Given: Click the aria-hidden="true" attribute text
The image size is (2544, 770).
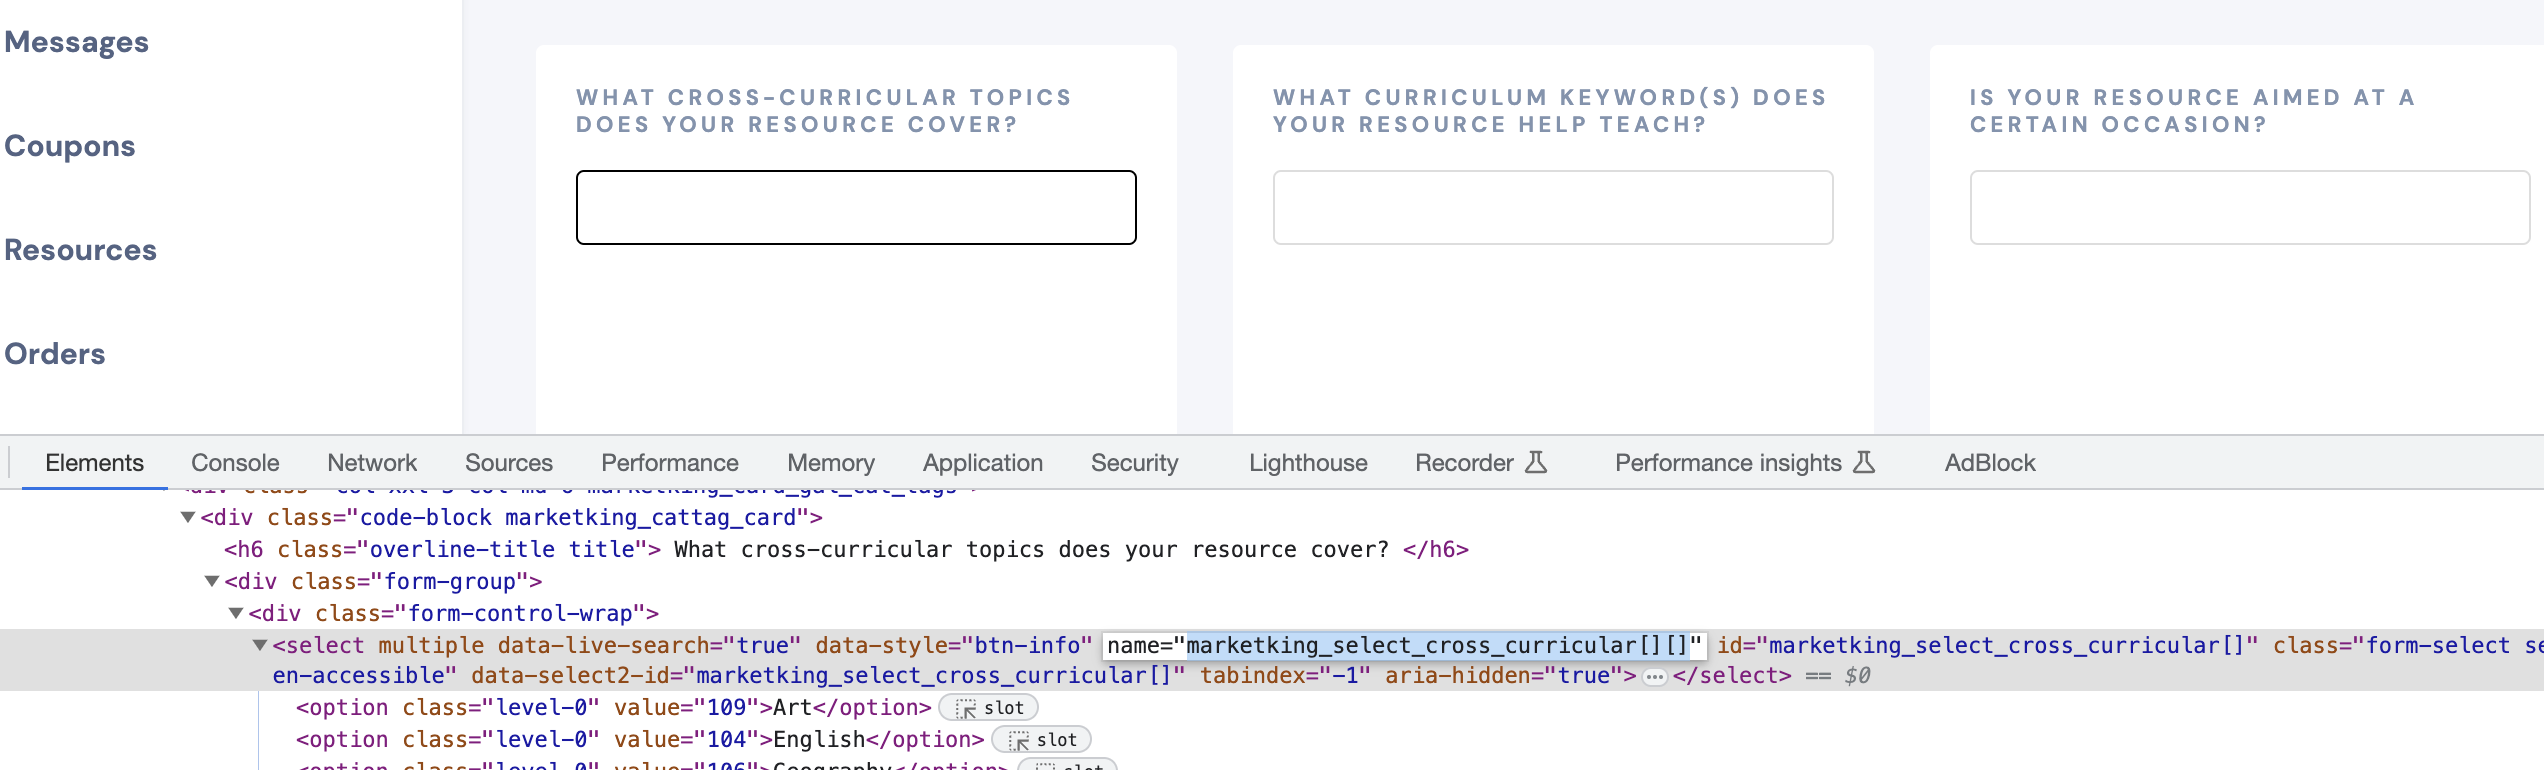Looking at the screenshot, I should (x=1504, y=675).
